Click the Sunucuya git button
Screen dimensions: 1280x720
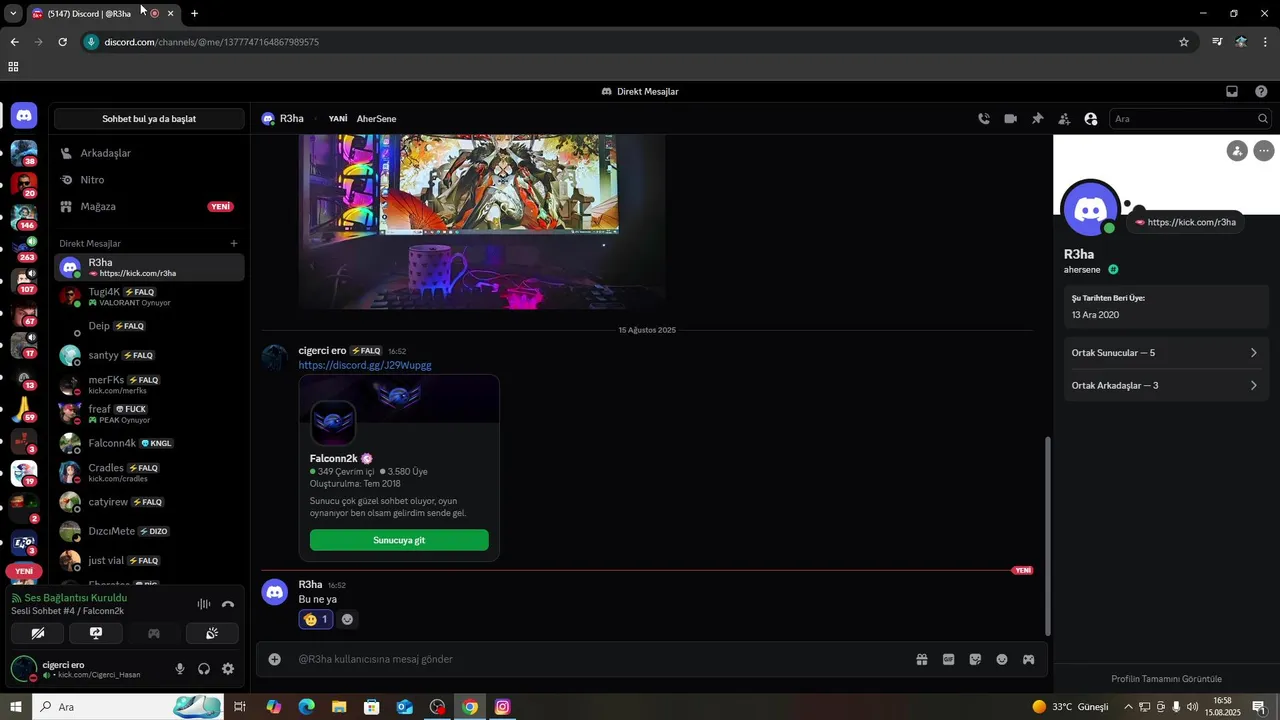tap(399, 540)
